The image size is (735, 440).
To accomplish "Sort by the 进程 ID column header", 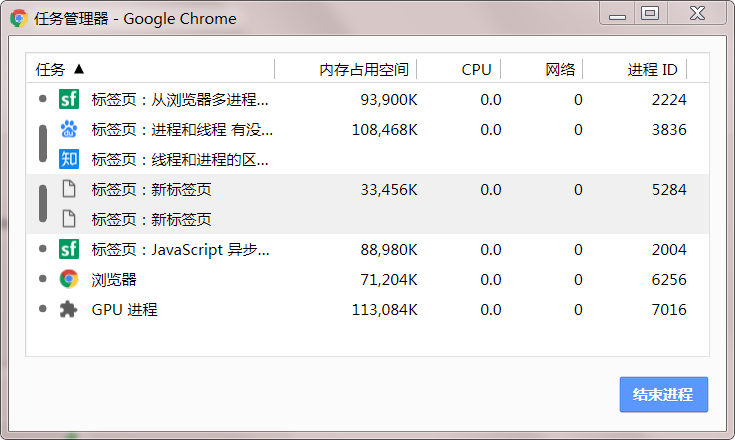I will (x=652, y=69).
